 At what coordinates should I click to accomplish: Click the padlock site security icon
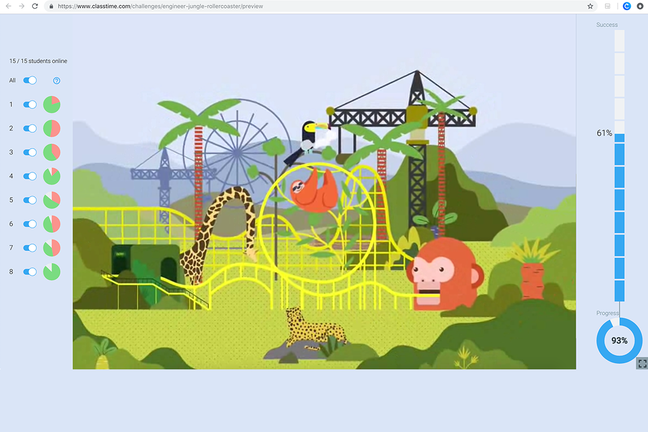pos(51,6)
